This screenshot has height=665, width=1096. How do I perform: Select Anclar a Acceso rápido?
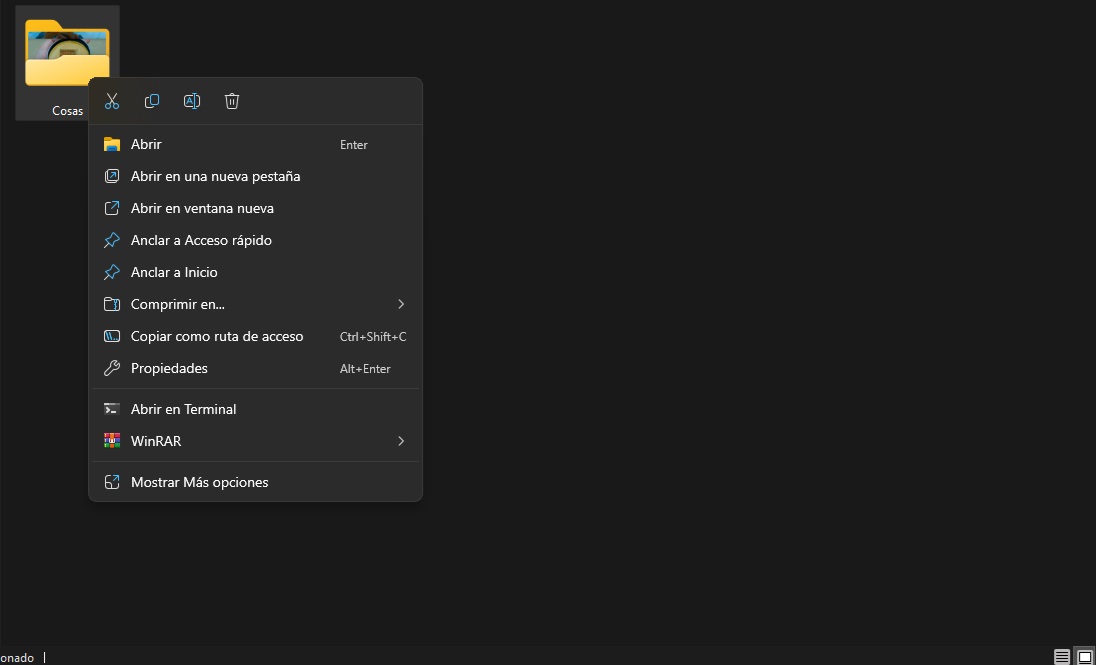pyautogui.click(x=201, y=240)
